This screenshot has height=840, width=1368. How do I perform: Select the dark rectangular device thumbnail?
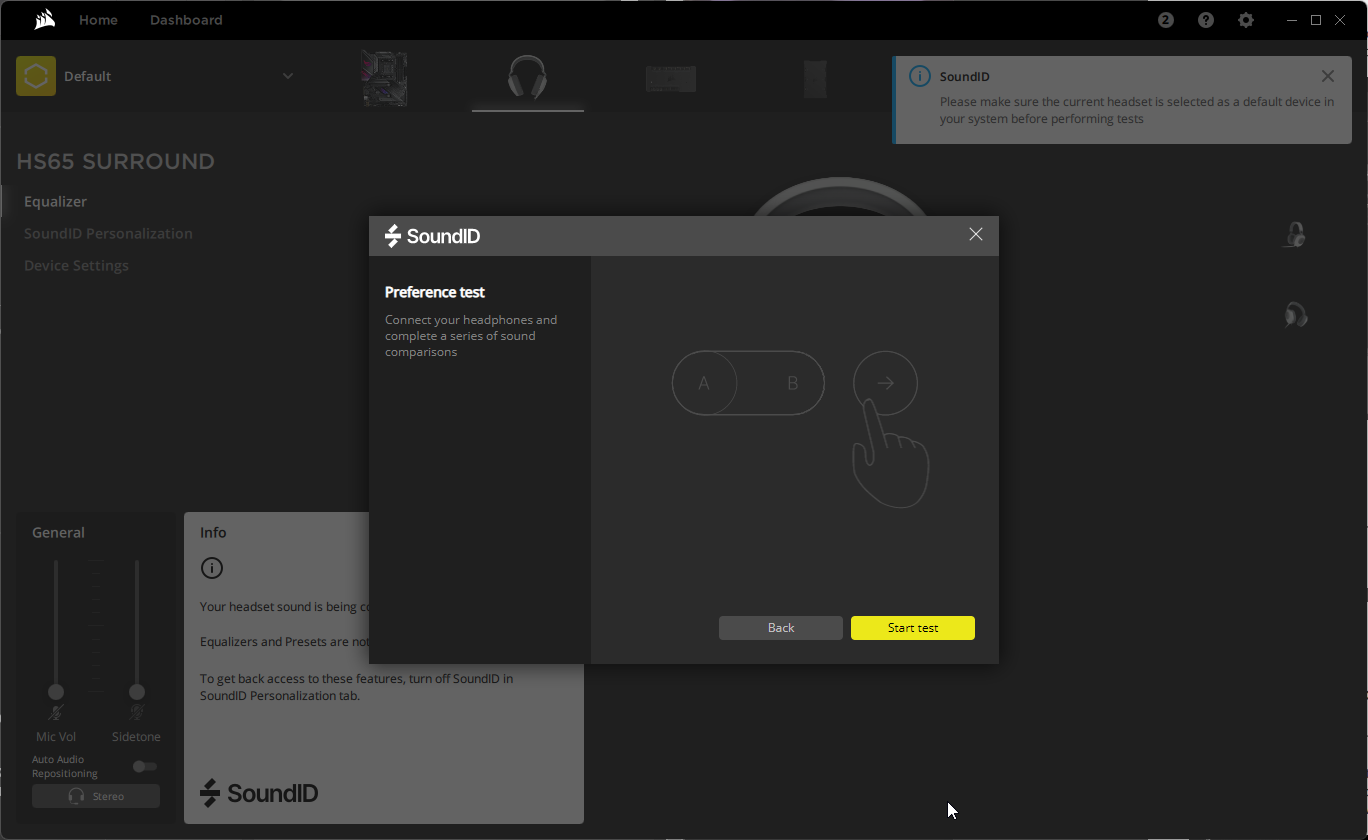(x=815, y=79)
